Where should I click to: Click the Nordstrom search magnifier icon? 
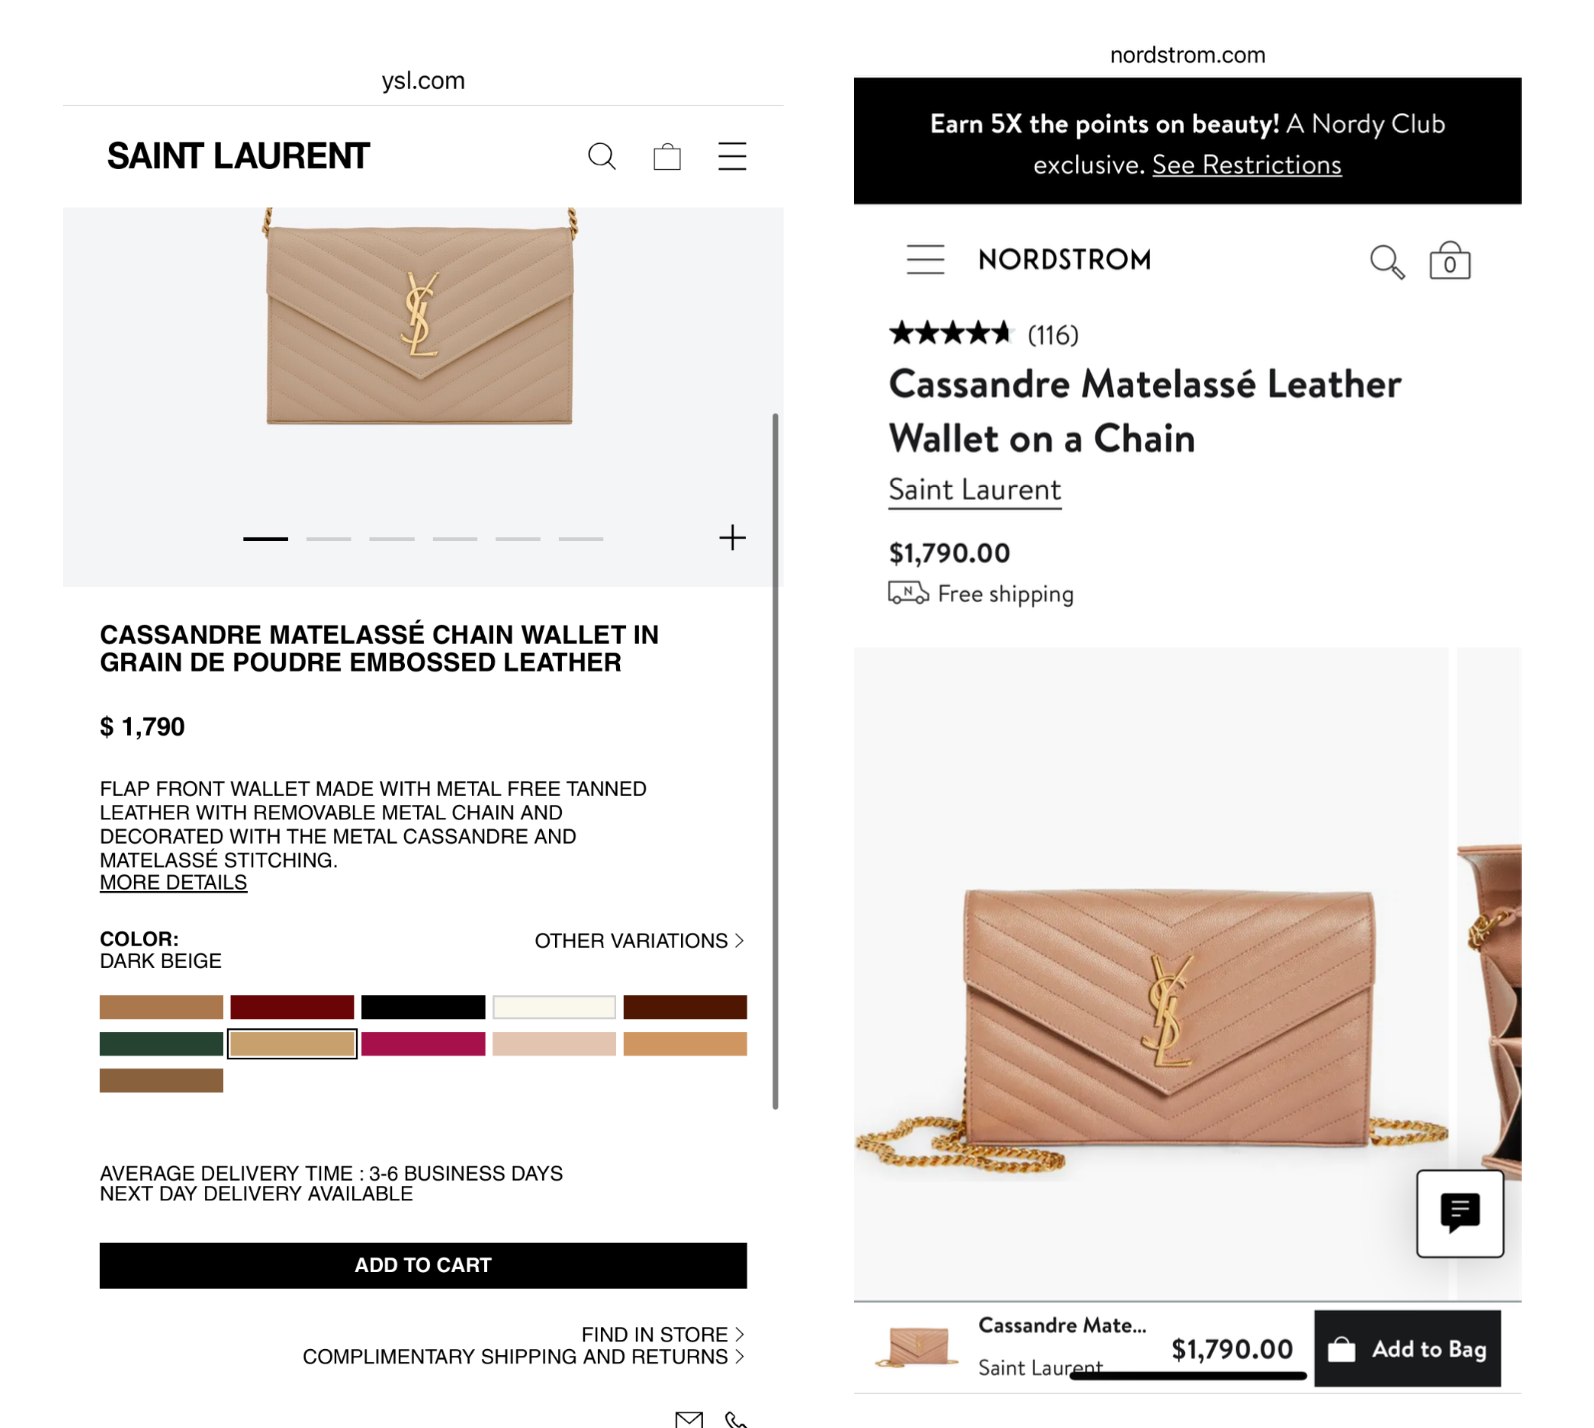pos(1386,261)
